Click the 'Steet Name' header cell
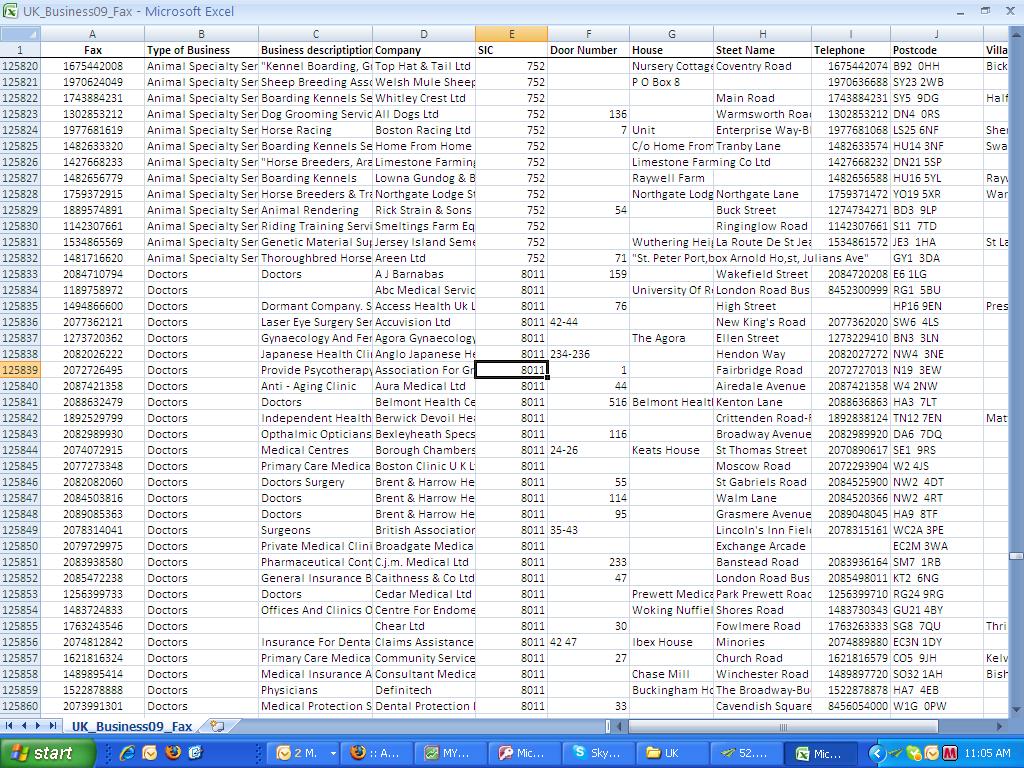 [762, 50]
